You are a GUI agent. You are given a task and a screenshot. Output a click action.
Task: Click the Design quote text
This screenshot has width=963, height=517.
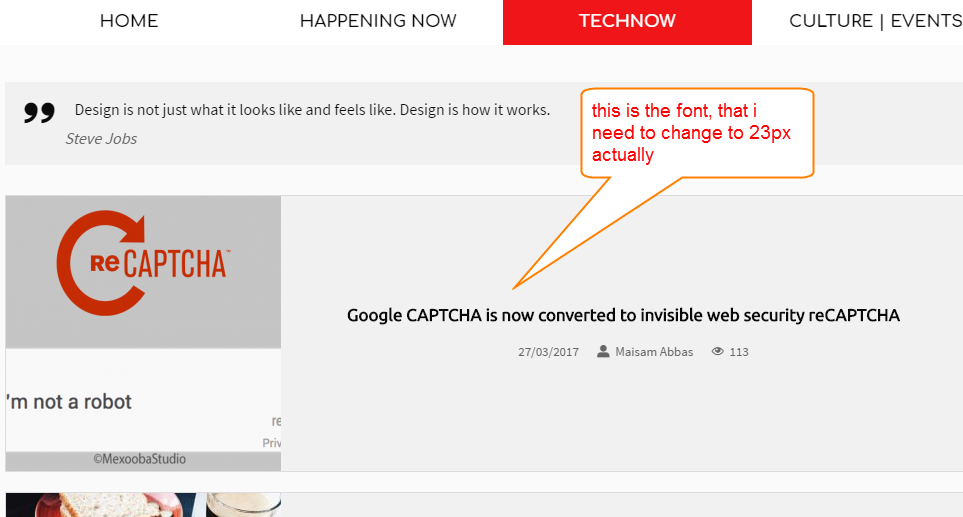312,110
